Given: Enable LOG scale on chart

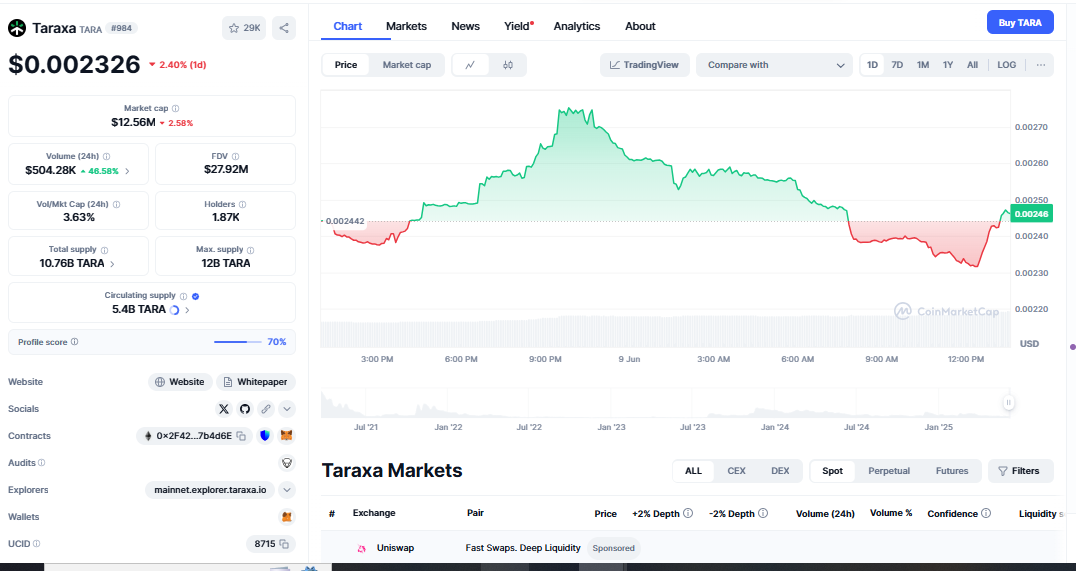Looking at the screenshot, I should point(1007,65).
